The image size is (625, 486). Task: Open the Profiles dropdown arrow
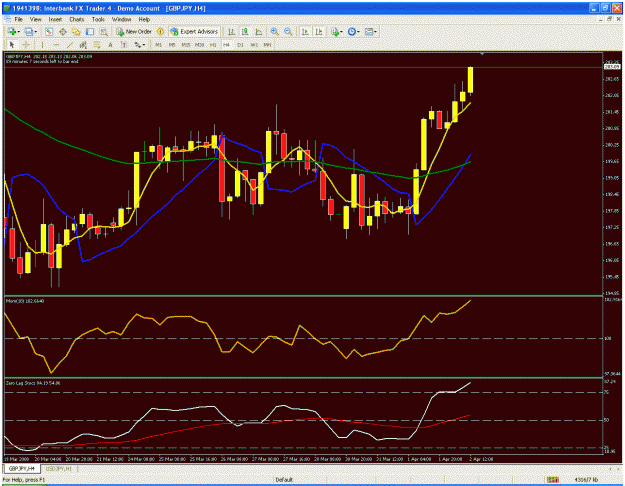[36, 32]
